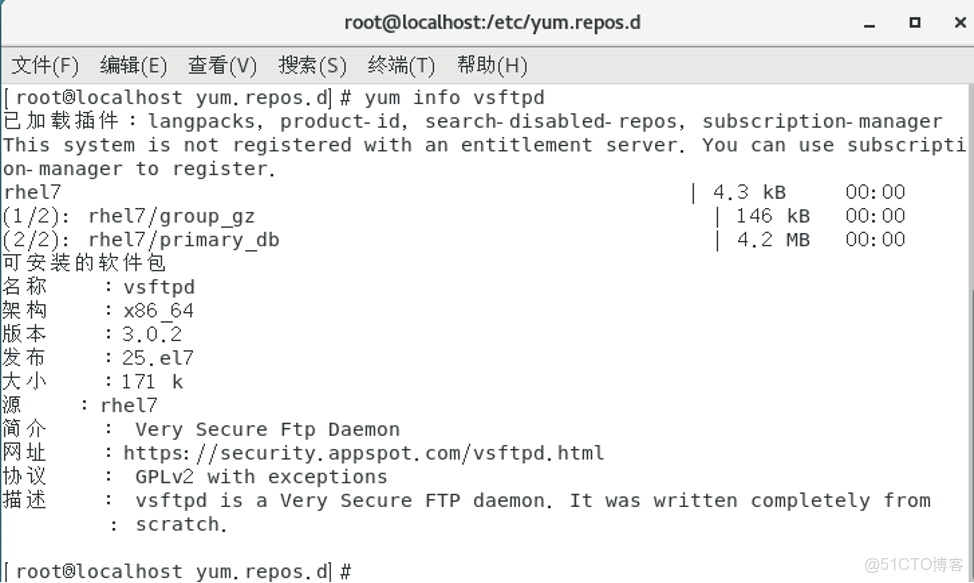The width and height of the screenshot is (974, 583).
Task: Click the 171 k size value
Action: point(150,381)
